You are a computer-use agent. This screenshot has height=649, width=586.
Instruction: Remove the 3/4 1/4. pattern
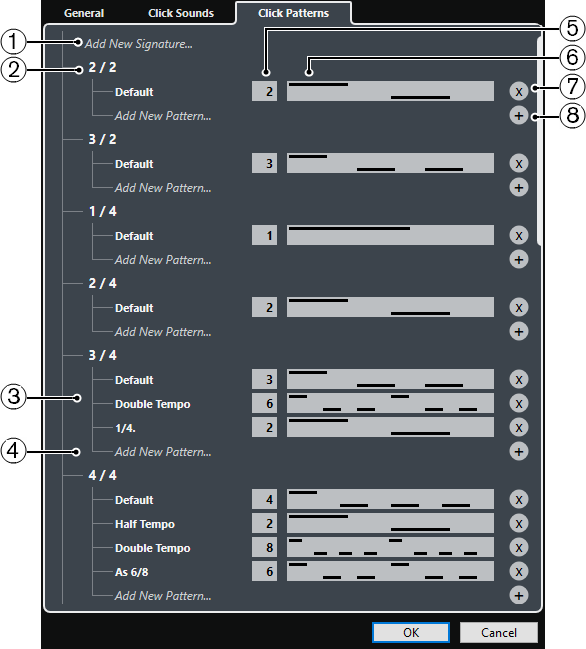519,428
